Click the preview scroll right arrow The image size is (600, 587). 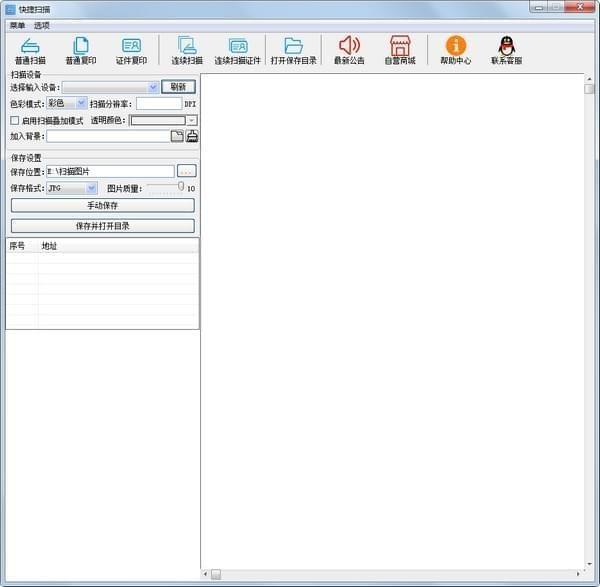click(x=579, y=574)
